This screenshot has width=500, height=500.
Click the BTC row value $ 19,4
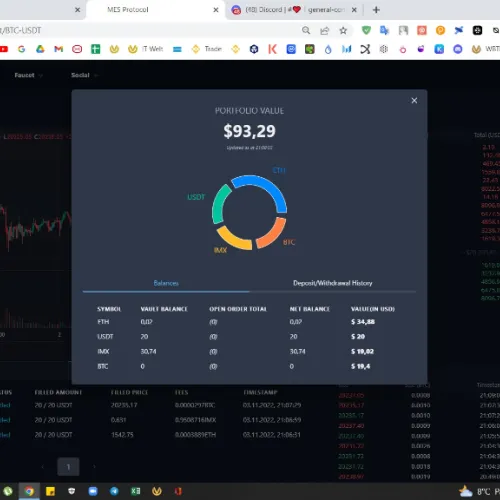tap(360, 366)
